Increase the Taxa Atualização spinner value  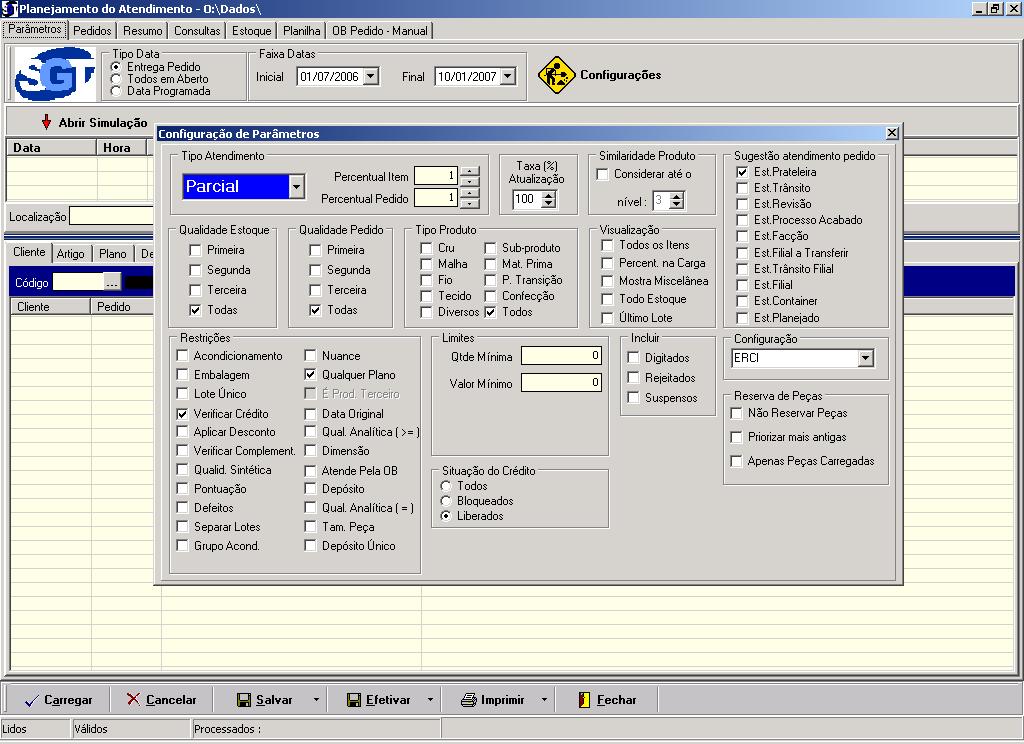[x=548, y=195]
